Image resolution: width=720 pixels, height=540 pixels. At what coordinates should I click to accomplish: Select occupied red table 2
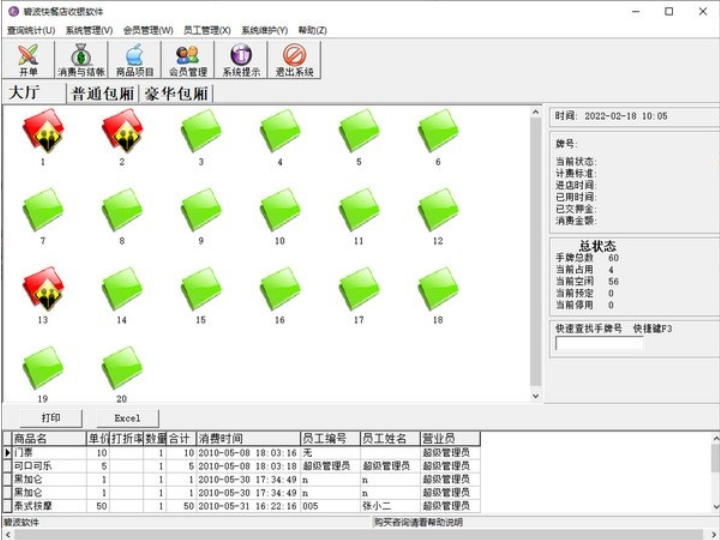(x=122, y=130)
